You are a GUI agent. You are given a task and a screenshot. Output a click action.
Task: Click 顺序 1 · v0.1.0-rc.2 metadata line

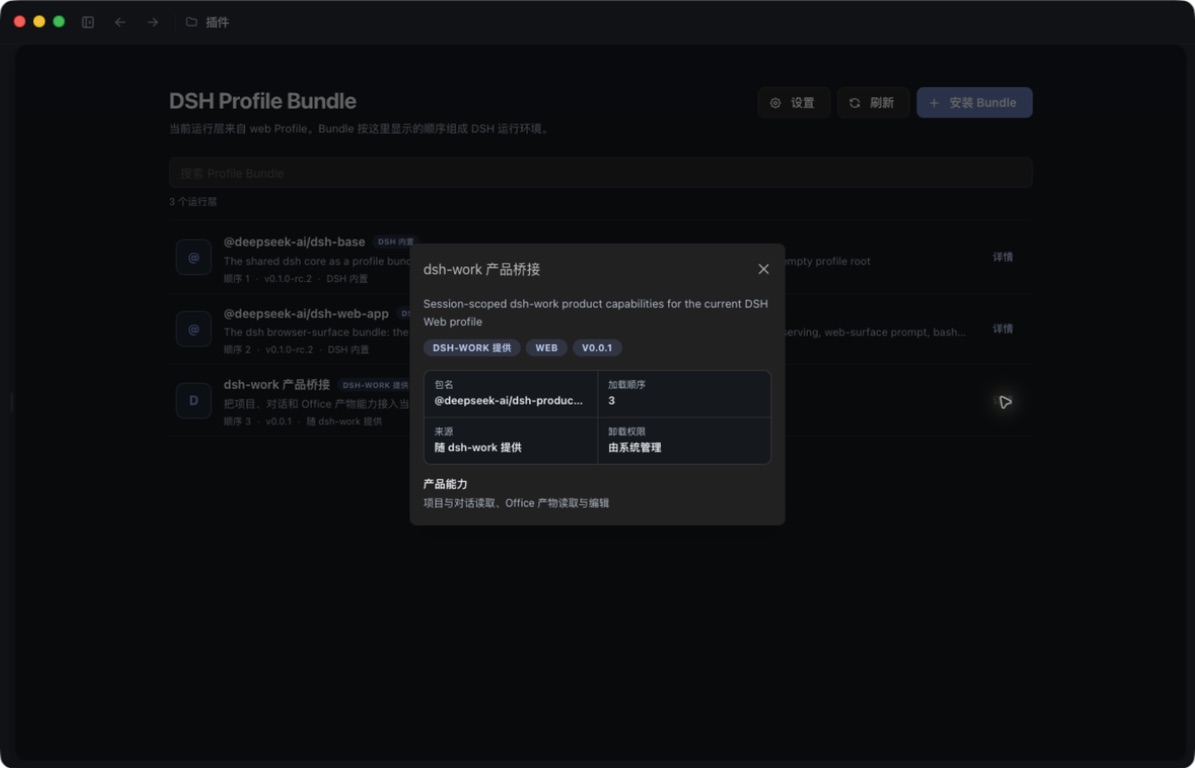point(296,279)
